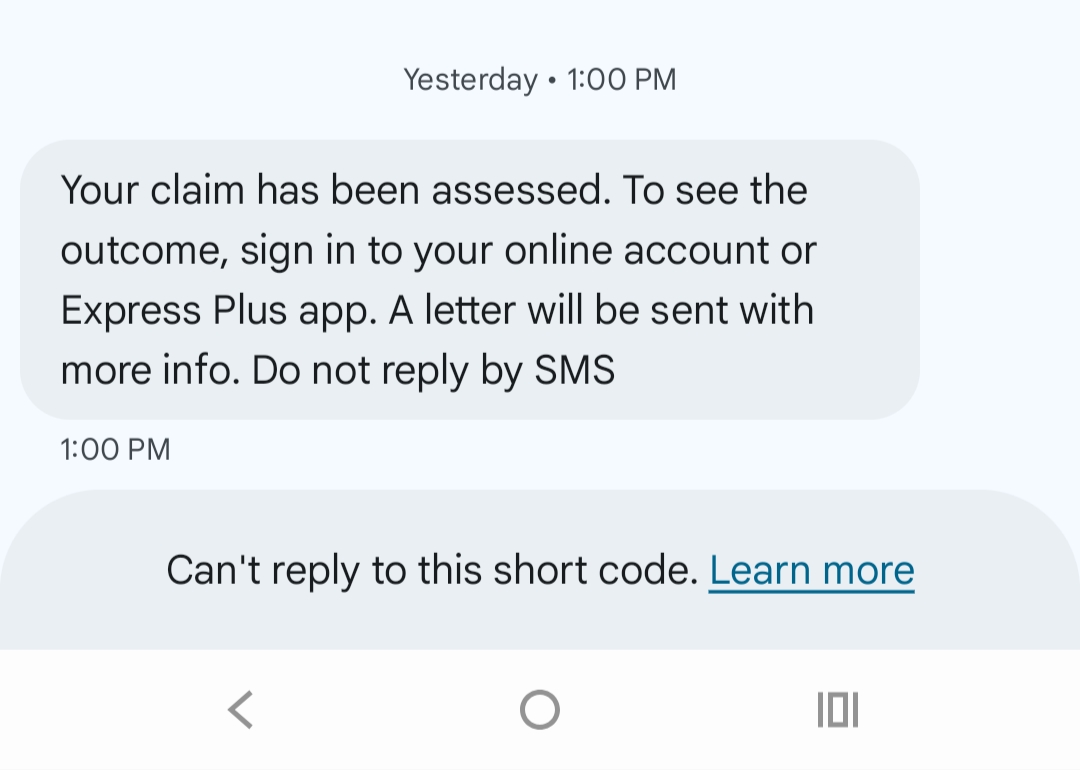Tap the 1:00 PM timestamp under the message
1080x770 pixels.
115,449
